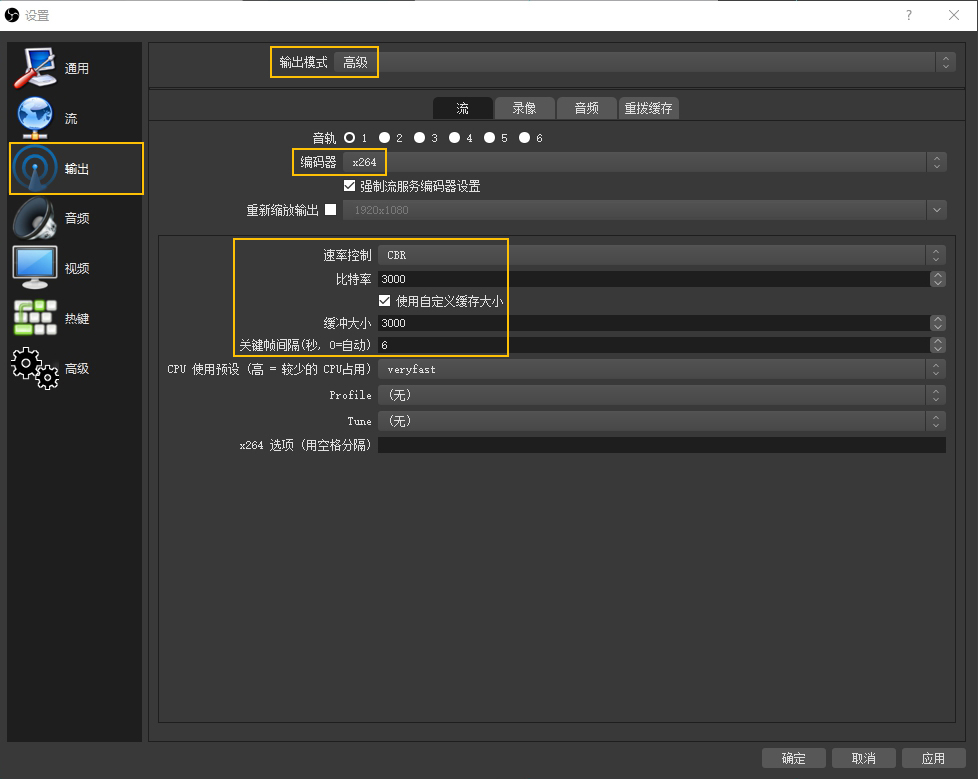This screenshot has width=978, height=779.
Task: Open the Profile dropdown
Action: 662,395
